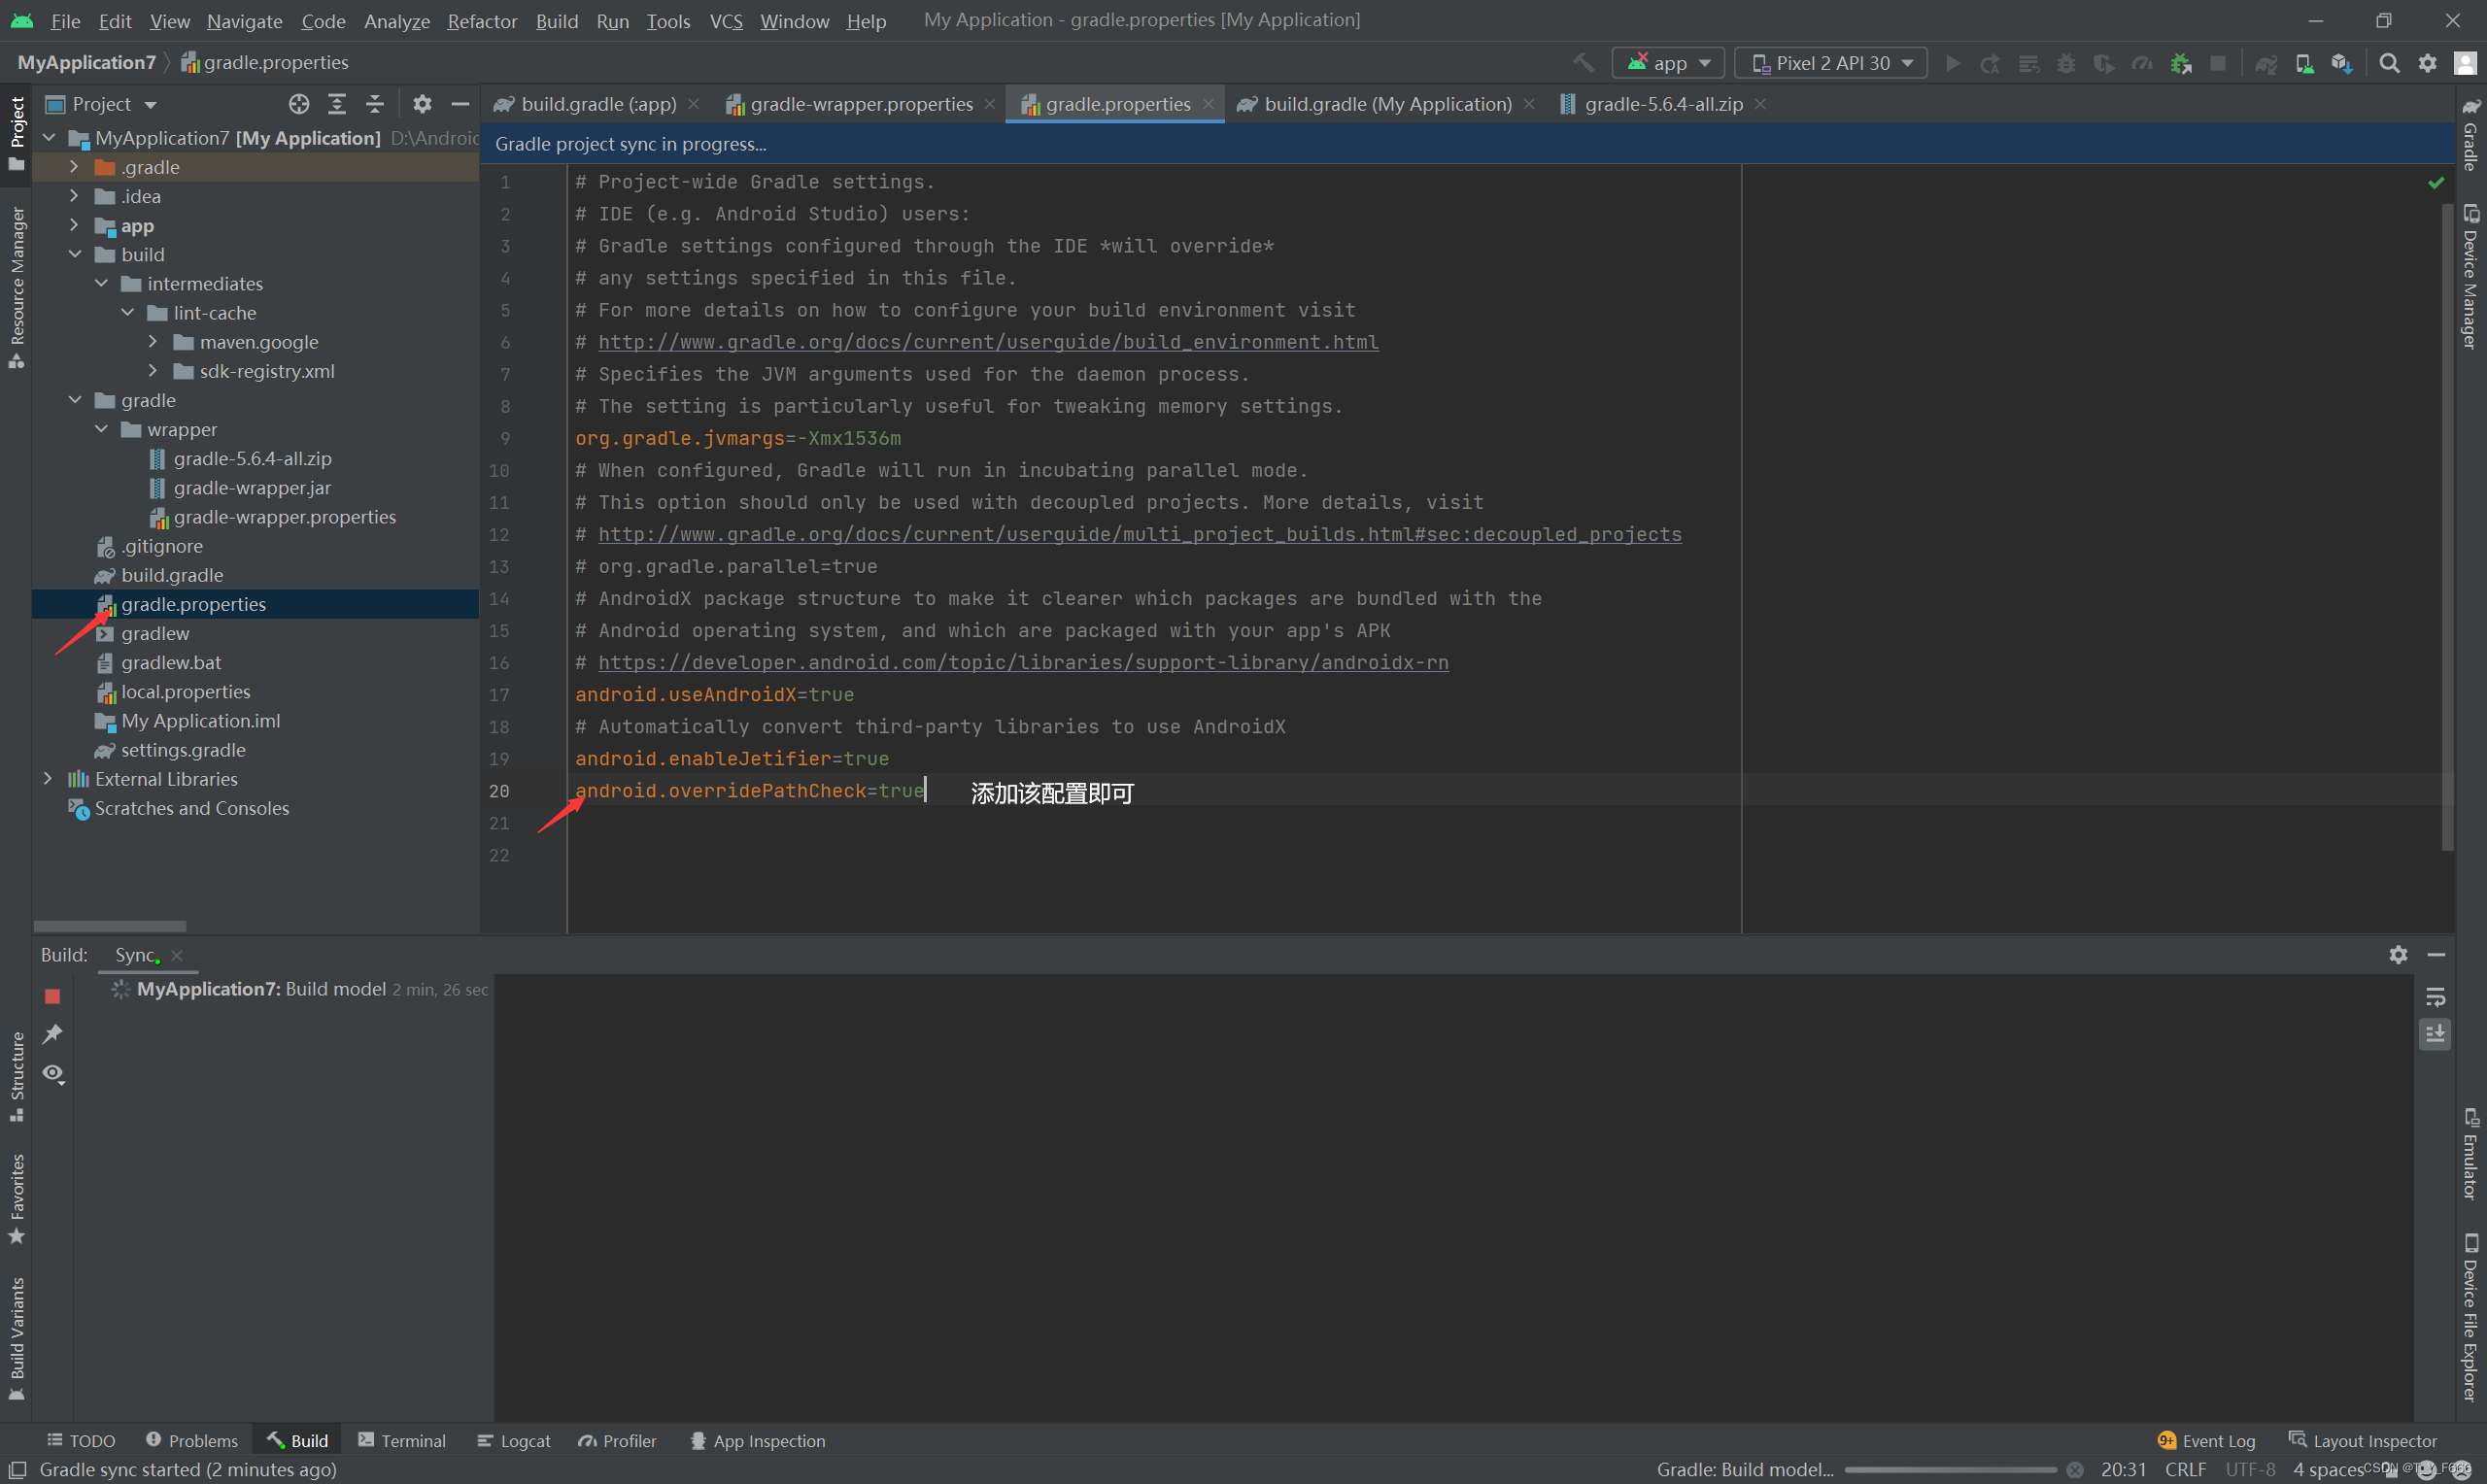Switch to the gradle-wrapper.properties tab
The width and height of the screenshot is (2487, 1484).
click(860, 104)
